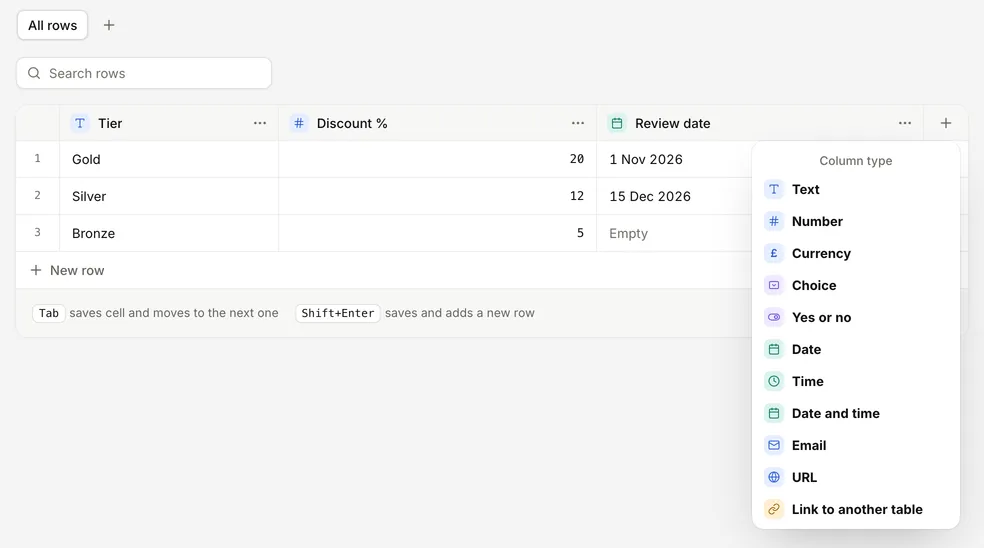Add a new view with the plus icon beside All rows
The height and width of the screenshot is (548, 984).
tap(109, 25)
